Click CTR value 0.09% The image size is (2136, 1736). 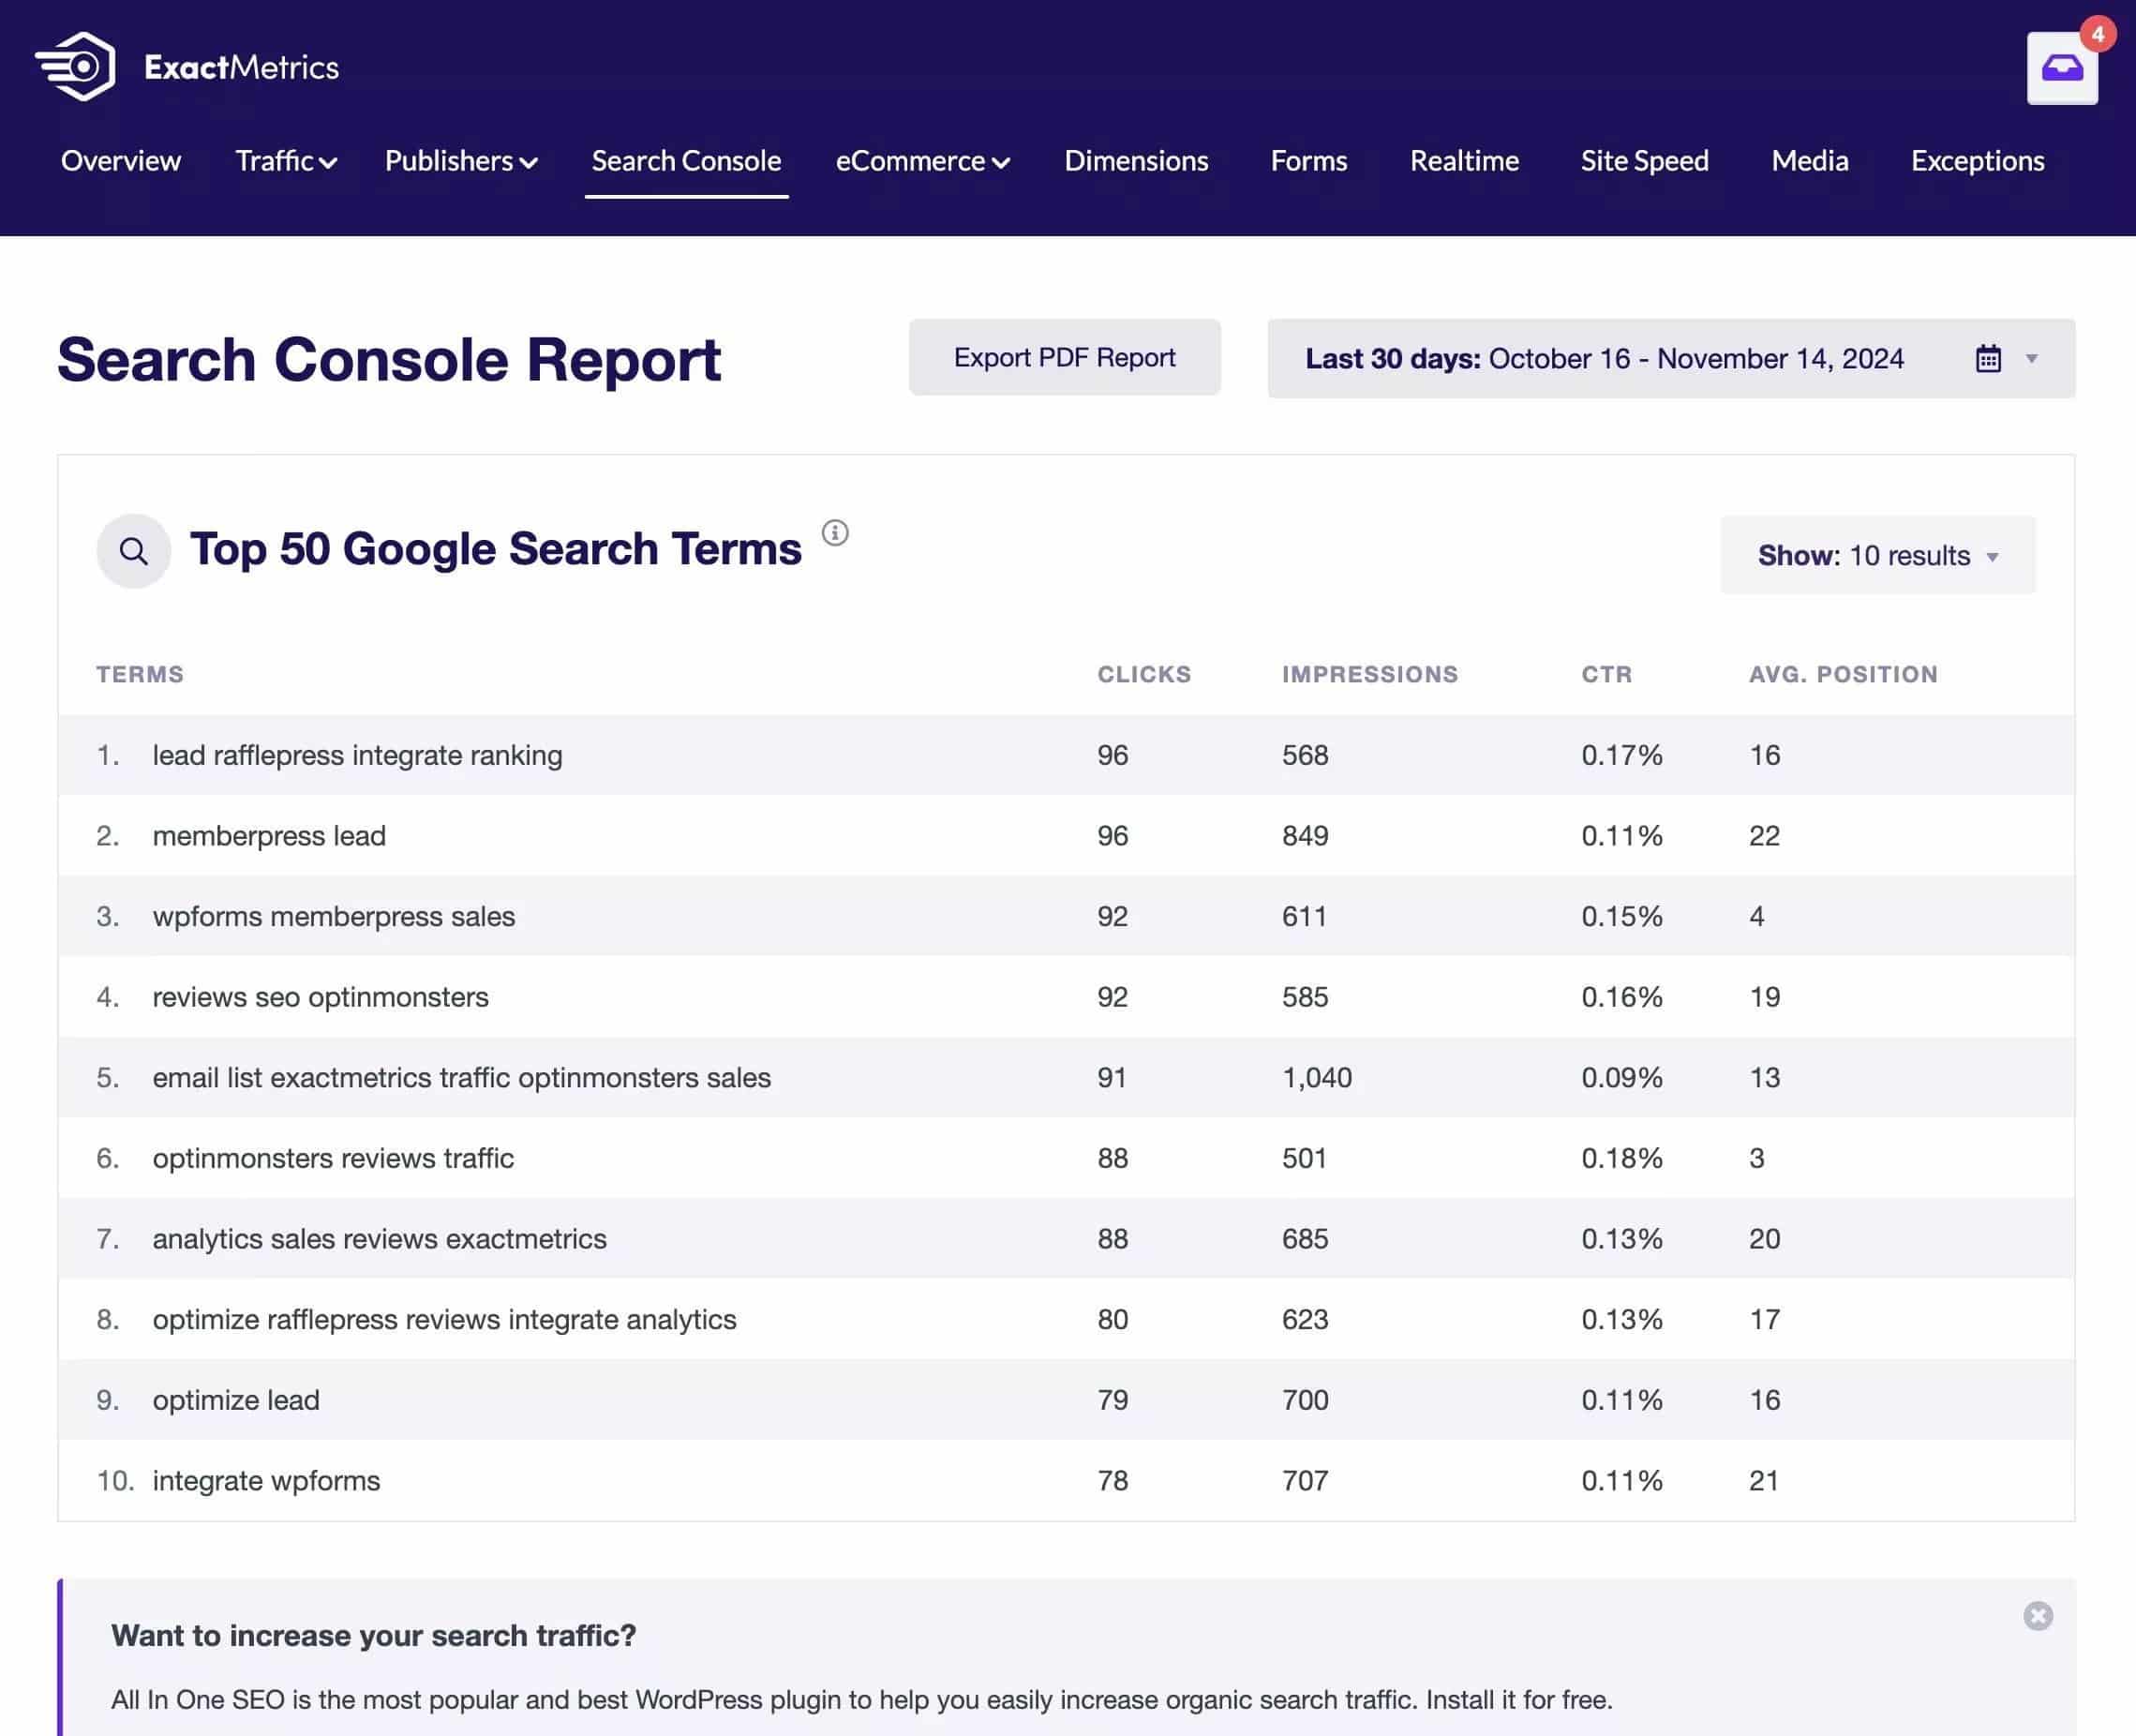tap(1621, 1077)
